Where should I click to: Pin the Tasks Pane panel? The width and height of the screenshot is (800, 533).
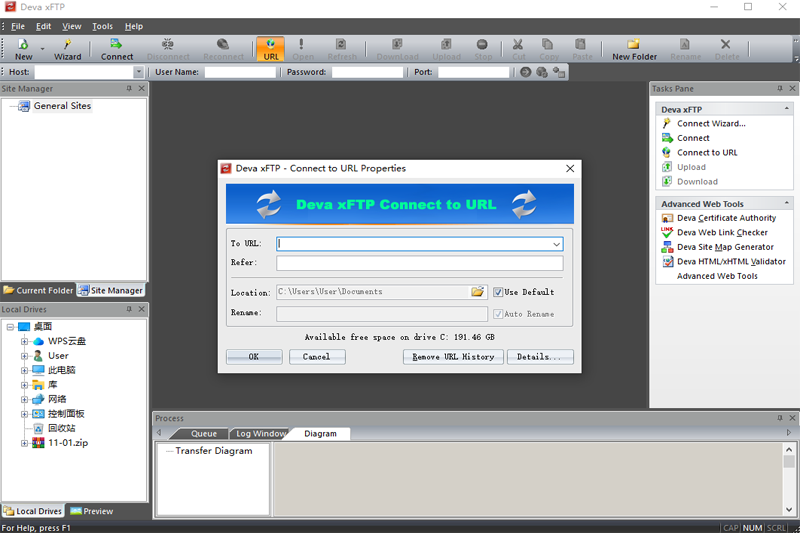[780, 89]
